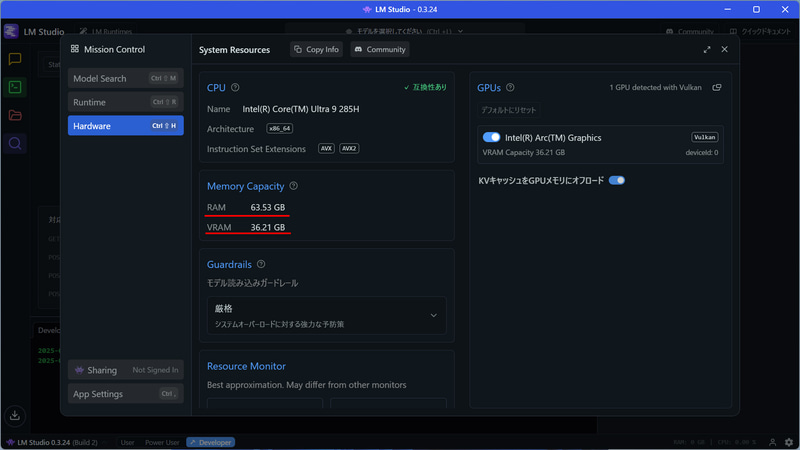Click the Mission Control grid icon

(x=75, y=49)
